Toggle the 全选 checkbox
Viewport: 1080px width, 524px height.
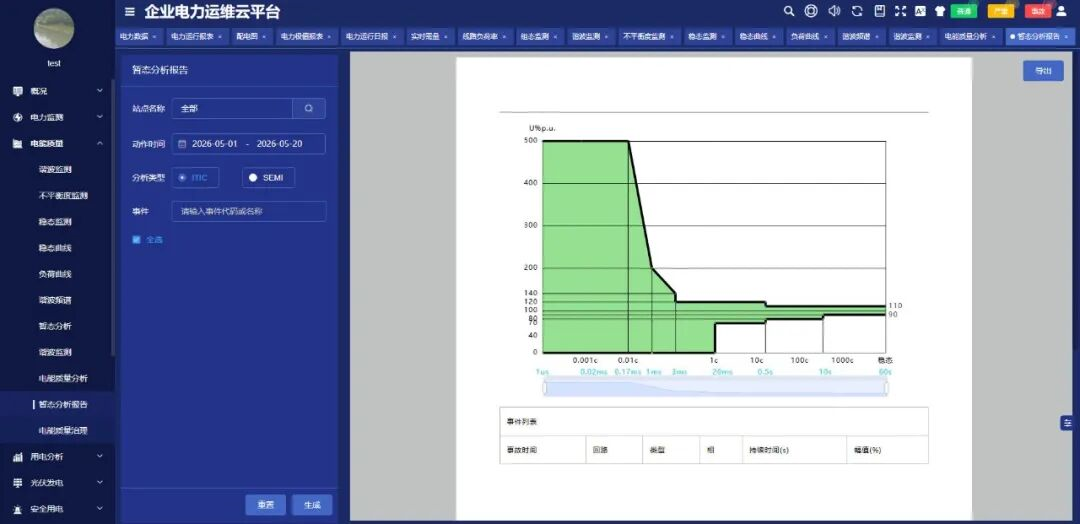(136, 240)
